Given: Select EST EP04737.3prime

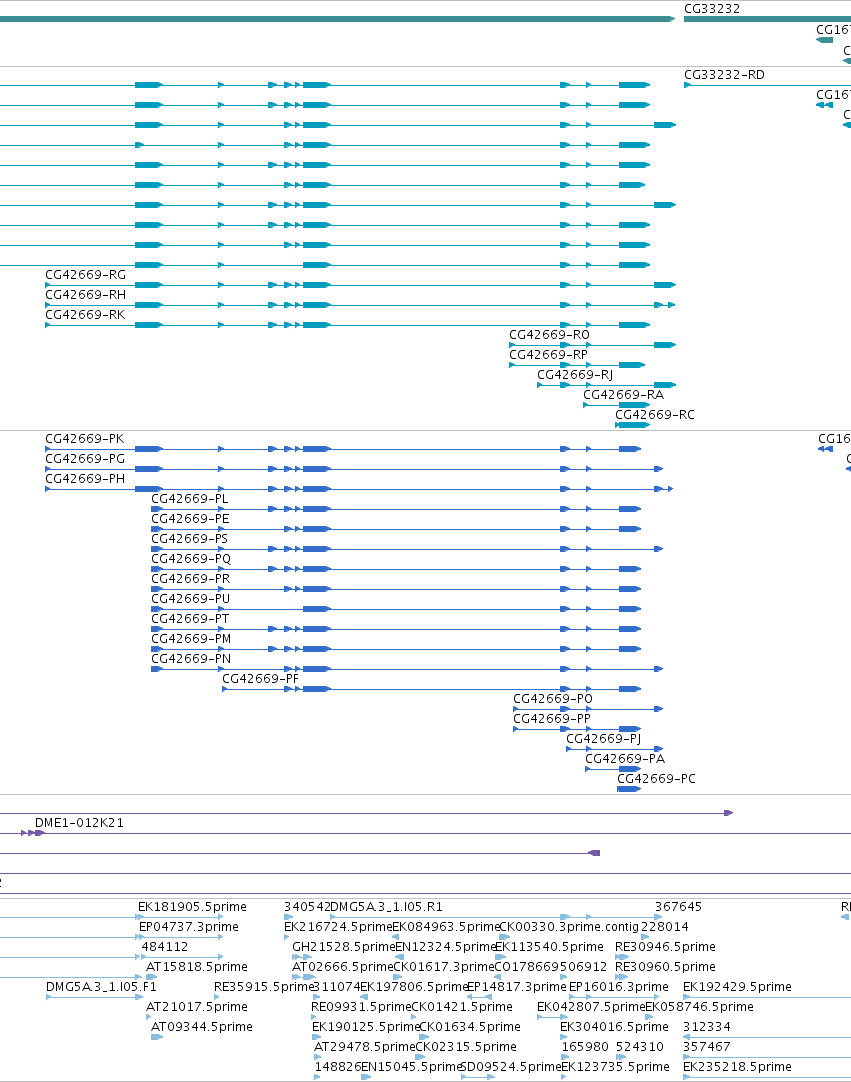Looking at the screenshot, I should pos(189,927).
